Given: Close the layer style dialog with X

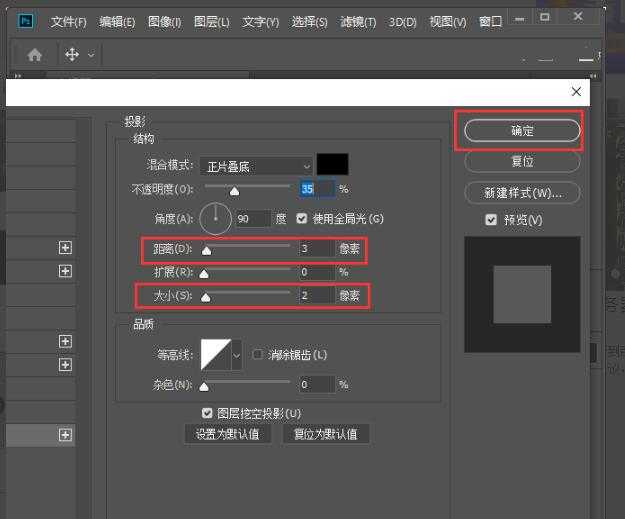Looking at the screenshot, I should pyautogui.click(x=576, y=91).
